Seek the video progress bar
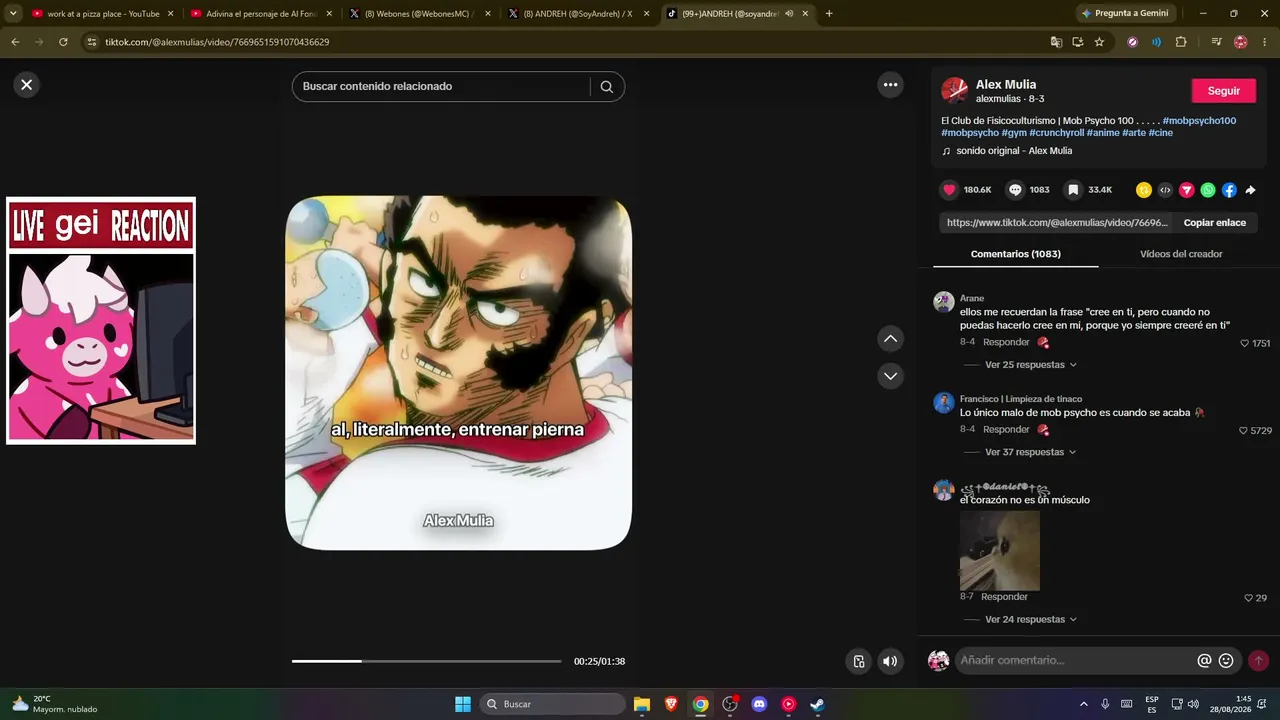 (427, 661)
